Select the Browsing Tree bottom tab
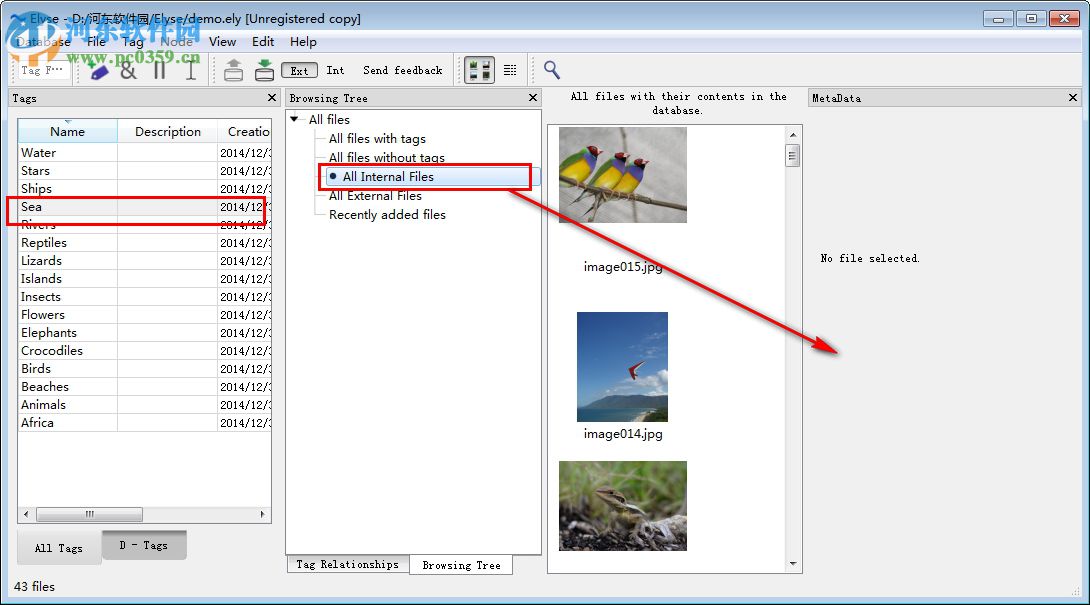Viewport: 1090px width, 605px height. 462,565
